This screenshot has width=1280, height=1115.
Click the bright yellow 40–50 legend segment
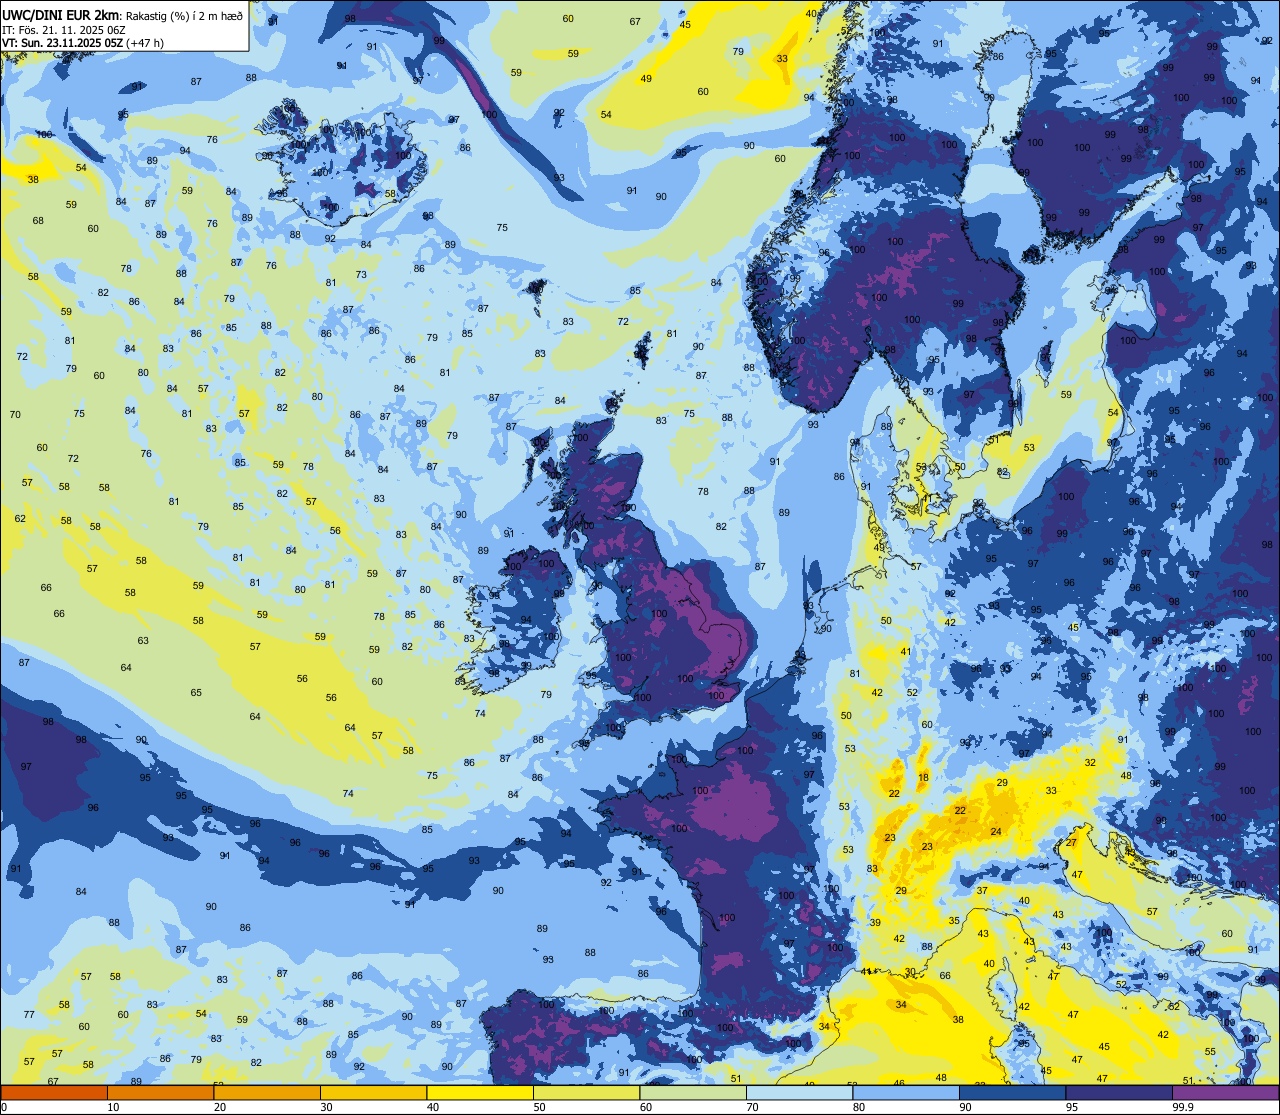[x=480, y=1092]
